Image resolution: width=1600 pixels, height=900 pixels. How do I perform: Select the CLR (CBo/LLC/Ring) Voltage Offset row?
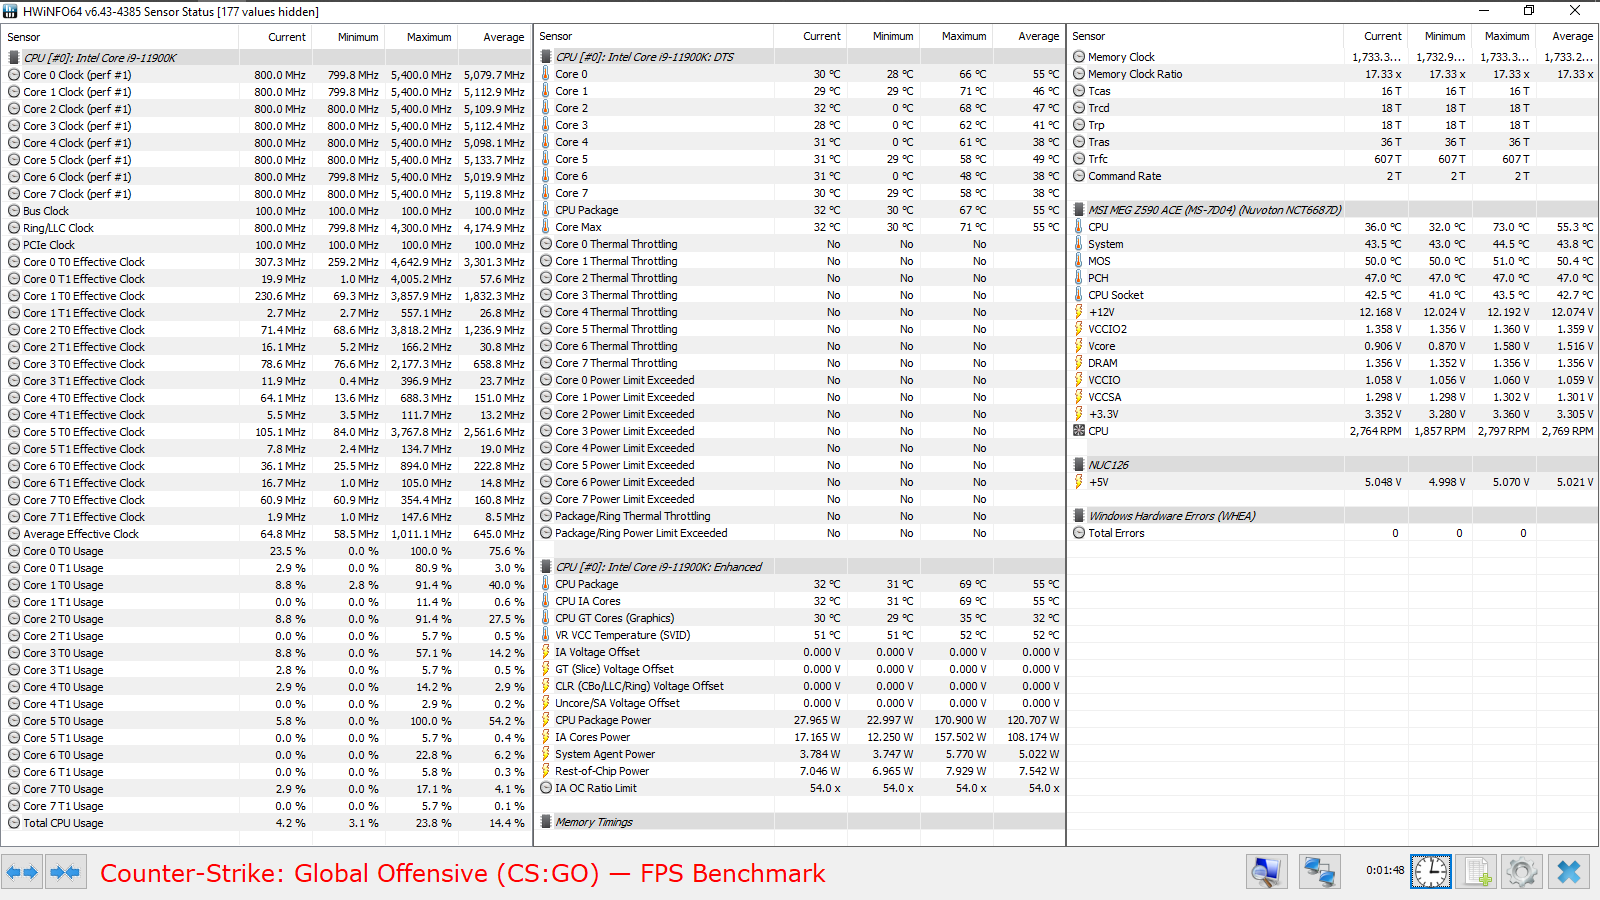pos(800,686)
